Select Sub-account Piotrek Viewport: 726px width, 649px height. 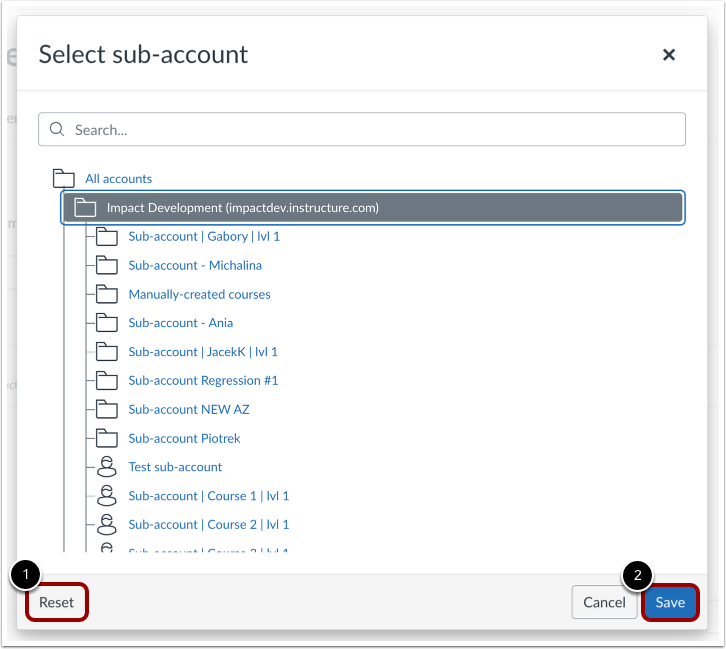pyautogui.click(x=184, y=438)
